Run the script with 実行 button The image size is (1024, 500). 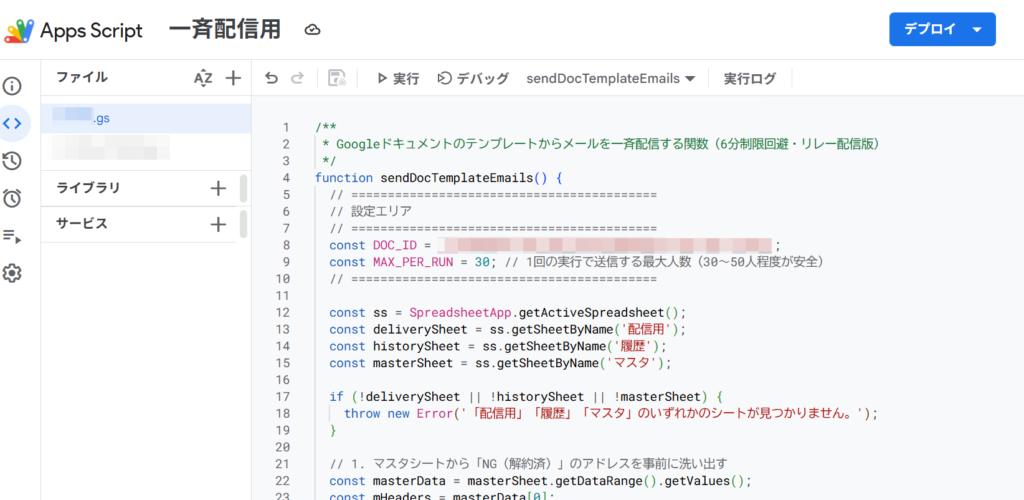point(398,79)
